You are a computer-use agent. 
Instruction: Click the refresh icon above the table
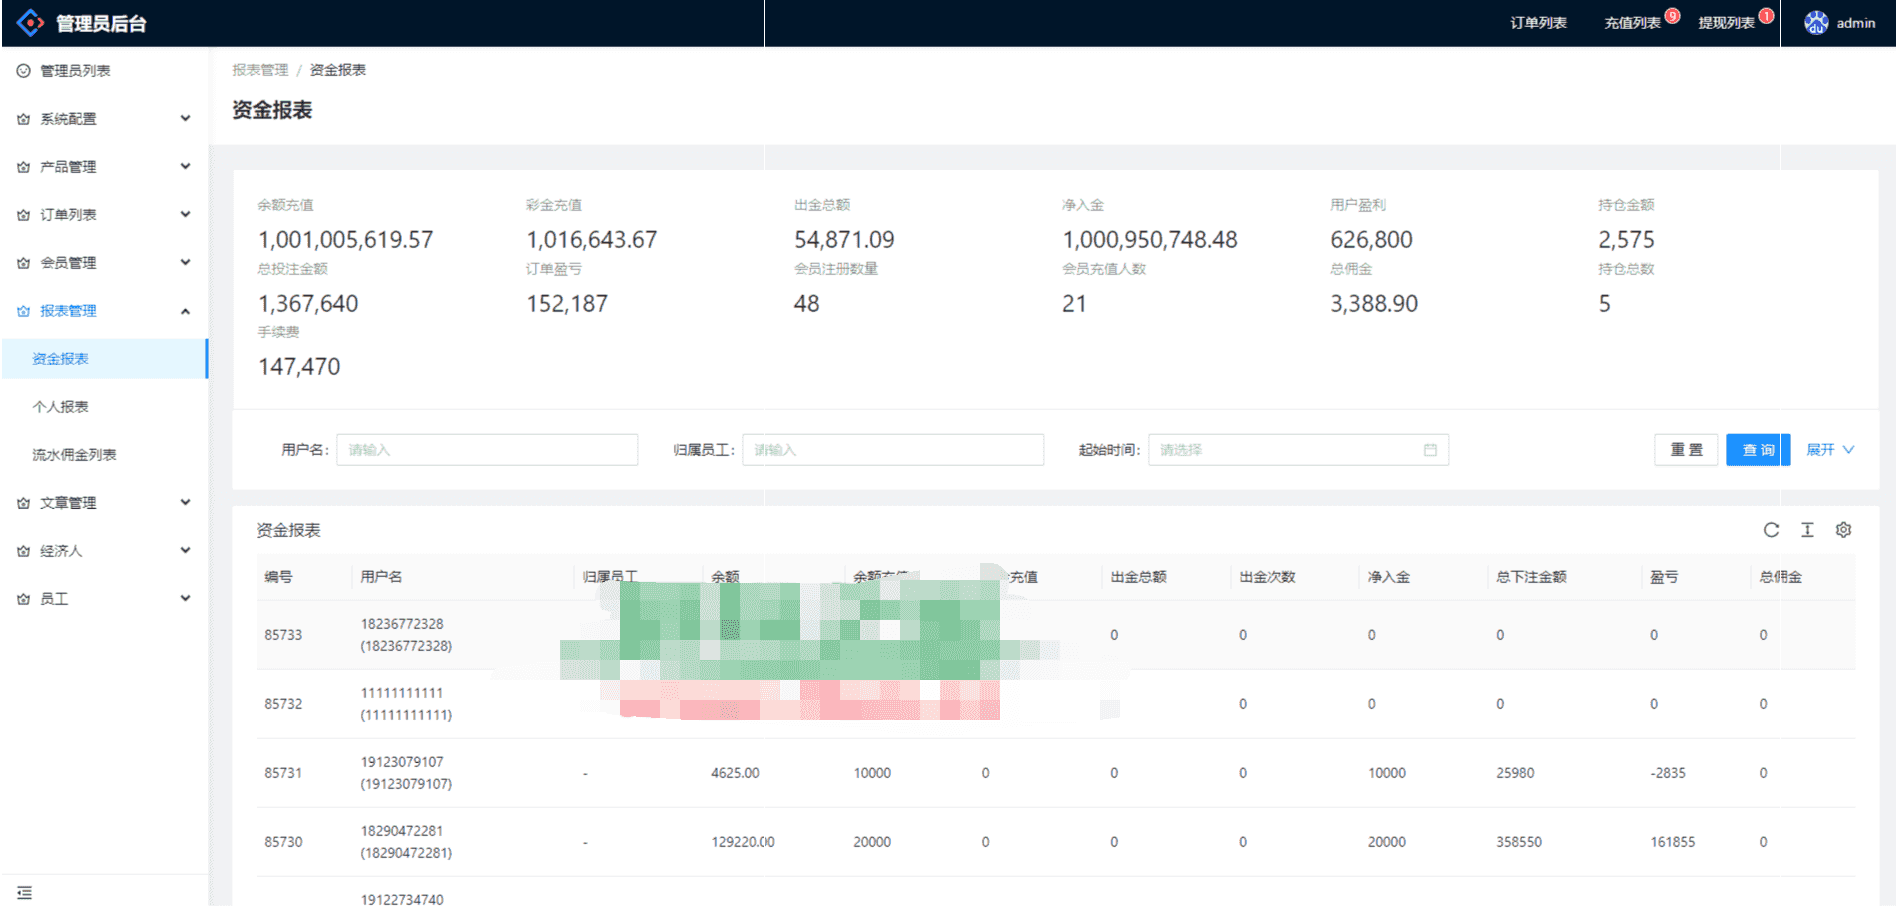click(x=1771, y=530)
